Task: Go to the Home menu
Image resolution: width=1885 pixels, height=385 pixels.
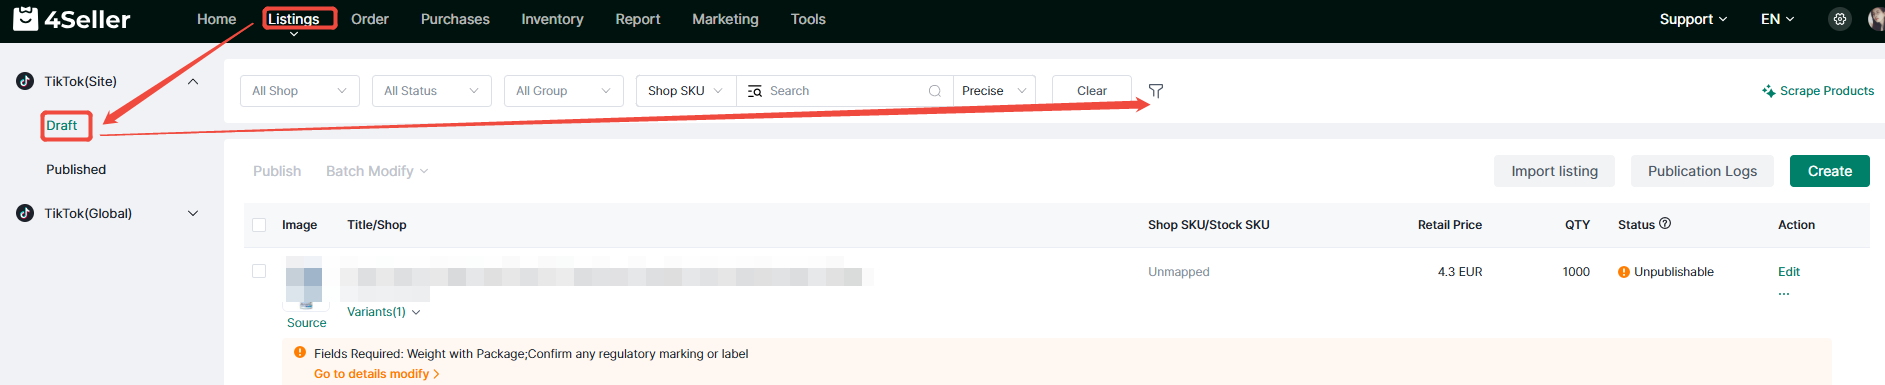Action: (217, 19)
